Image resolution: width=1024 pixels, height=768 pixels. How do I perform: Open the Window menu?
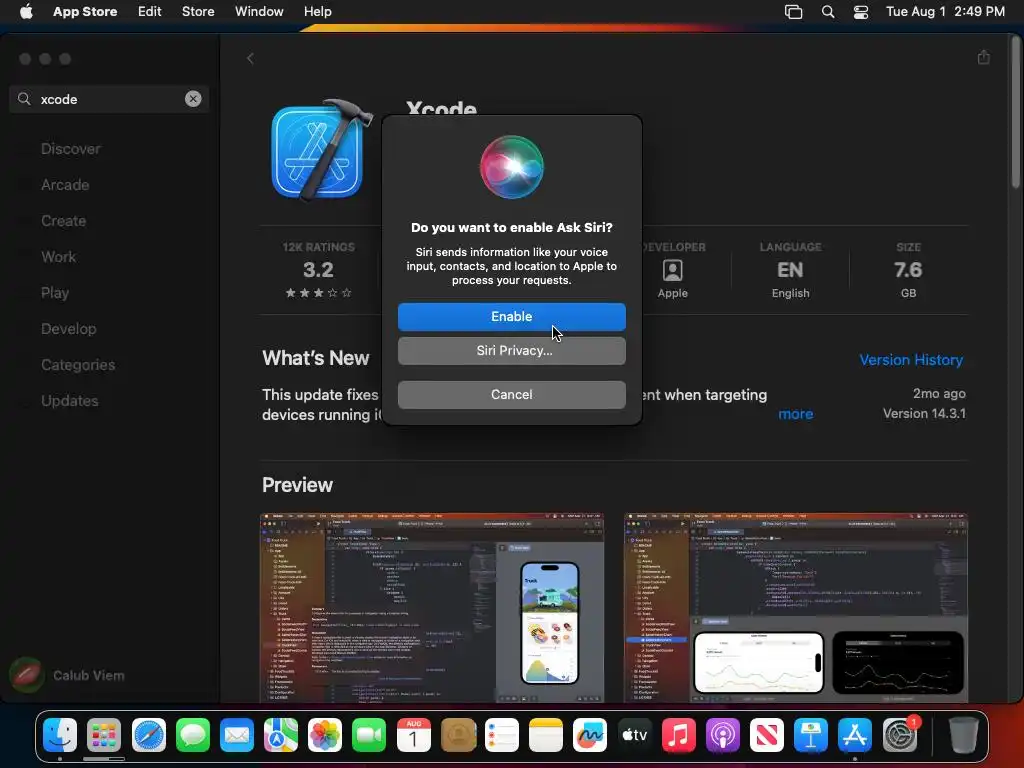click(x=259, y=12)
